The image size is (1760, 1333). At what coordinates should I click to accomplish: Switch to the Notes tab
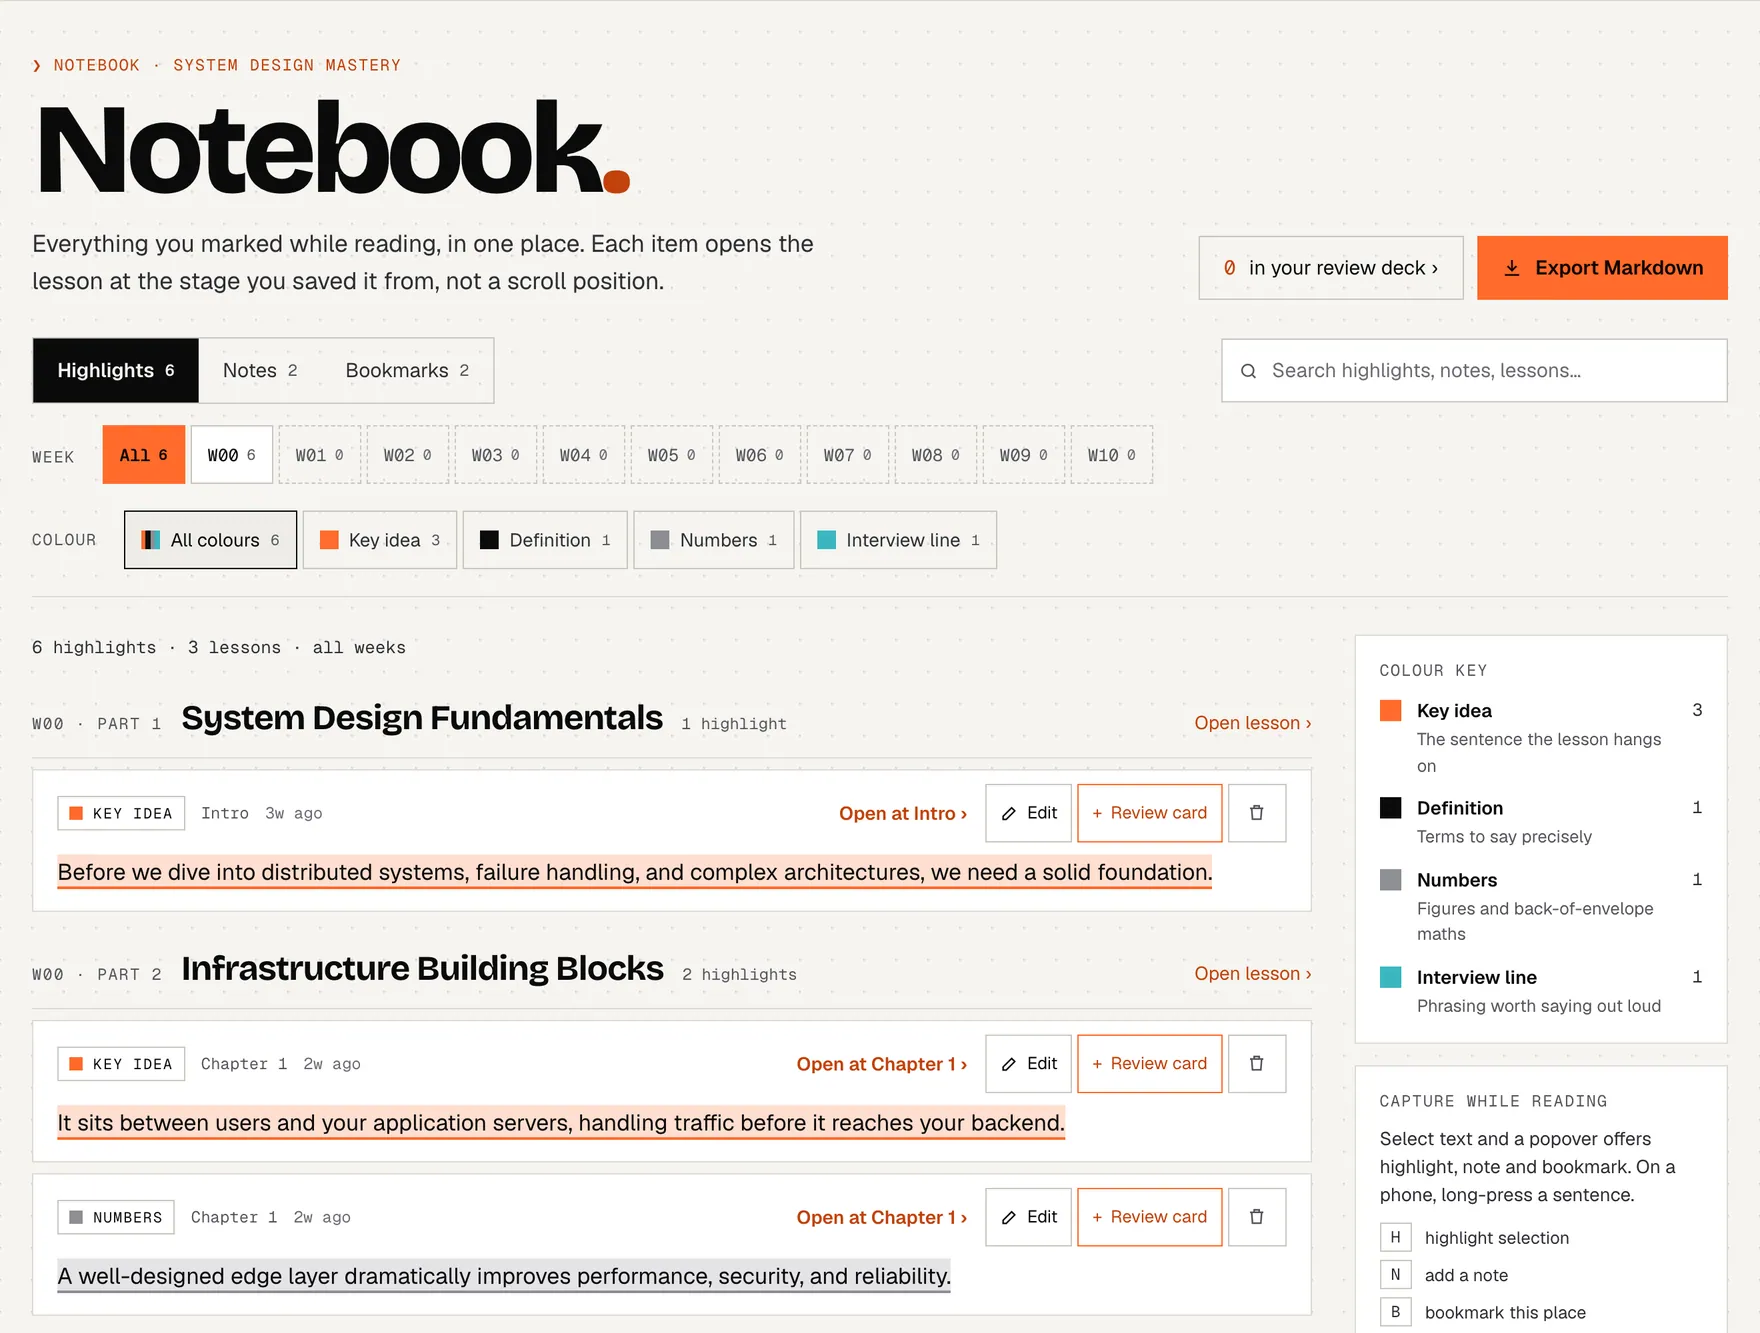[x=260, y=371]
